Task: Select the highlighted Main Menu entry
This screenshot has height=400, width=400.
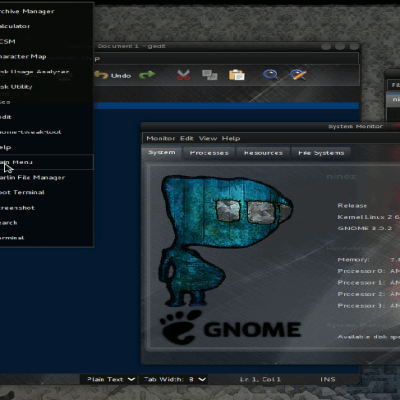Action: (47, 162)
